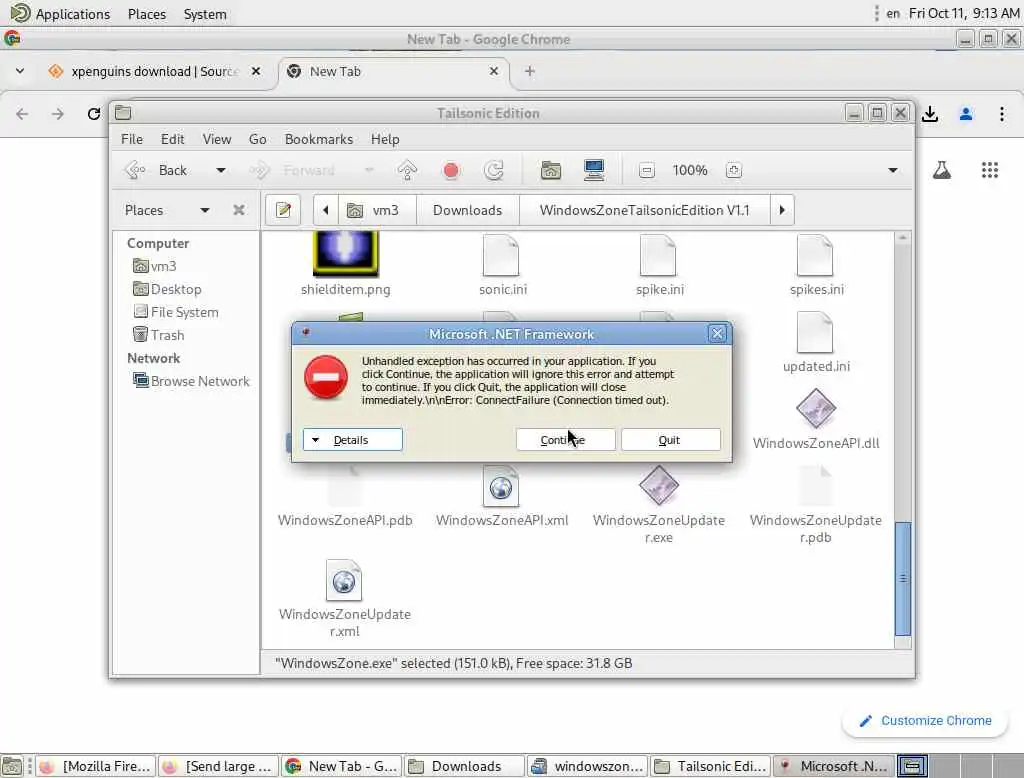1024x778 pixels.
Task: Select the WindowsZoneTailsonicEdition V1.1 breadcrumb
Action: coord(645,210)
